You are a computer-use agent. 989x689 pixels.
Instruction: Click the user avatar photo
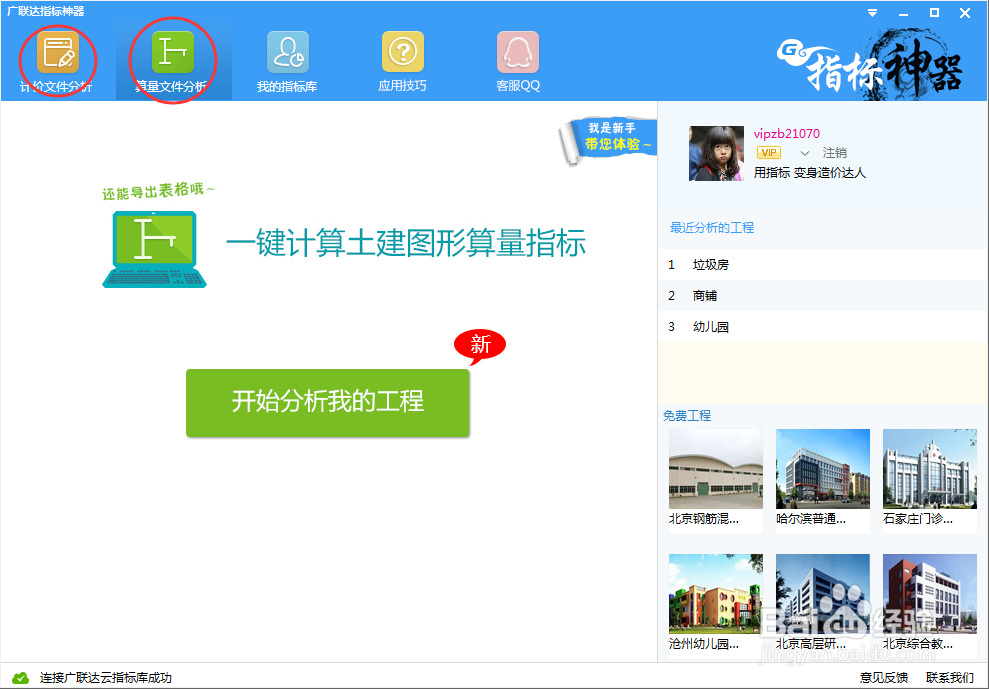tap(716, 153)
